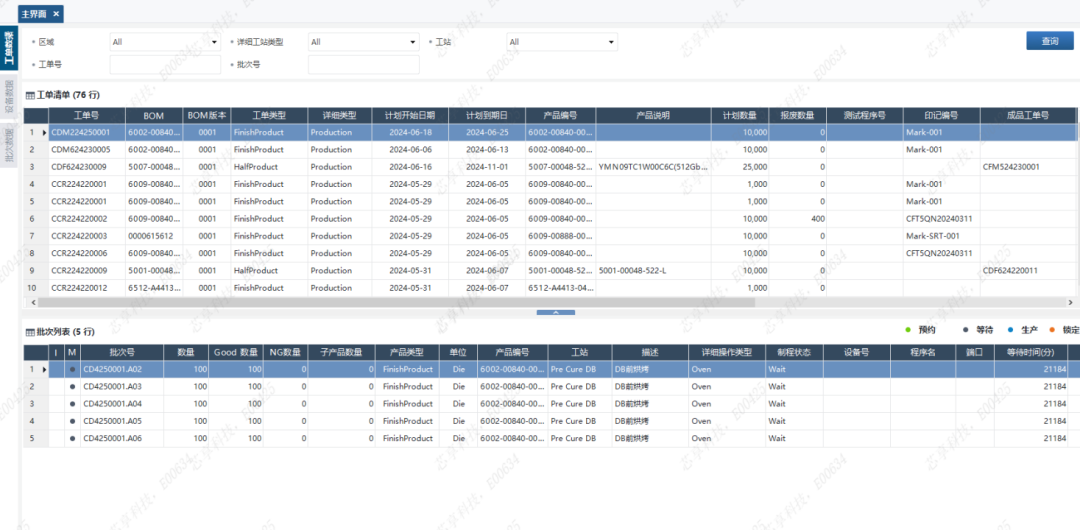Click the 2024-11-01 due date cell
Image resolution: width=1080 pixels, height=530 pixels.
pos(487,167)
